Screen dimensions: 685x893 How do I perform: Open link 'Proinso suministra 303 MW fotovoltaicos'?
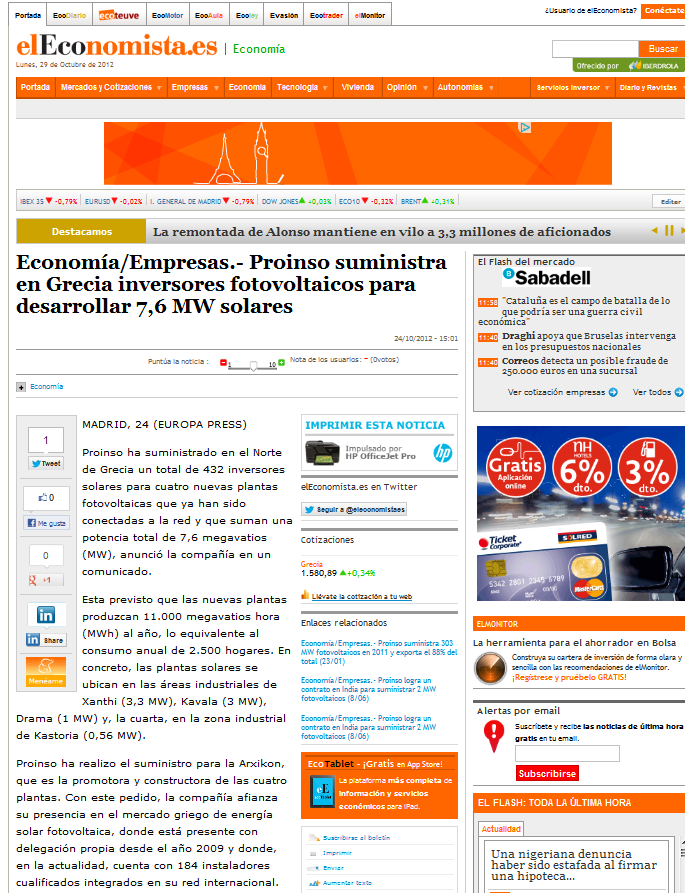tap(379, 652)
